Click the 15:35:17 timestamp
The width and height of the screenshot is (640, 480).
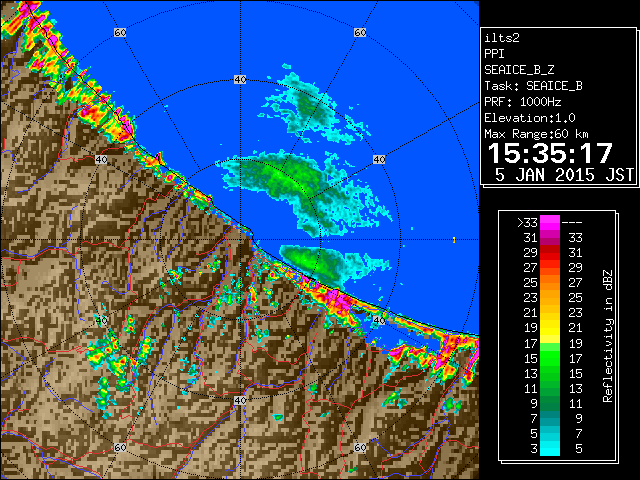(550, 153)
